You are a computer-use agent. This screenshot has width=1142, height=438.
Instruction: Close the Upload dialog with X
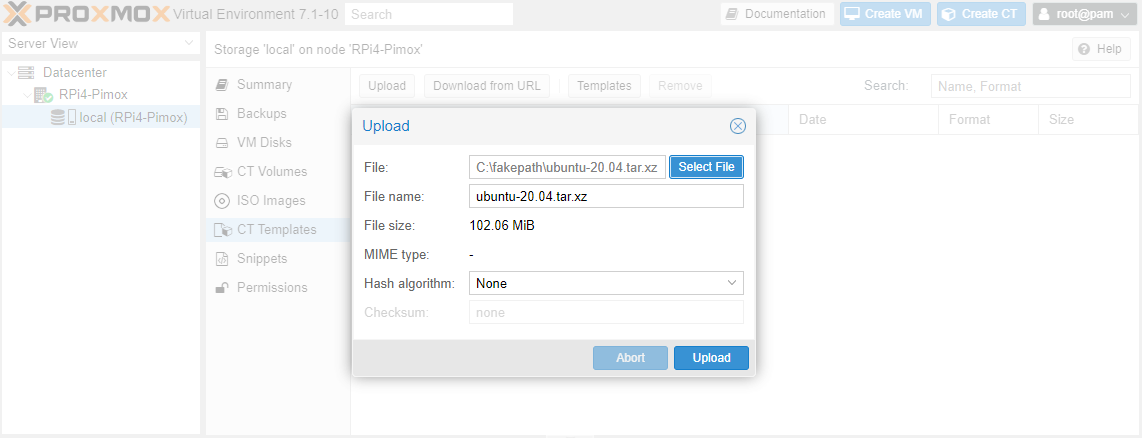tap(738, 126)
